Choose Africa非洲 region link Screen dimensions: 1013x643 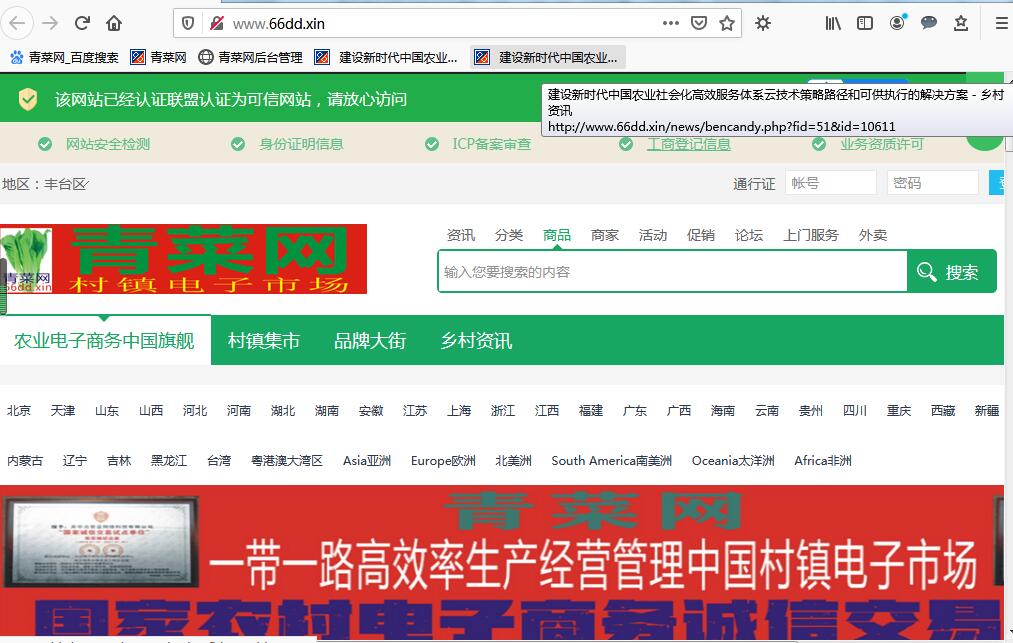point(822,461)
